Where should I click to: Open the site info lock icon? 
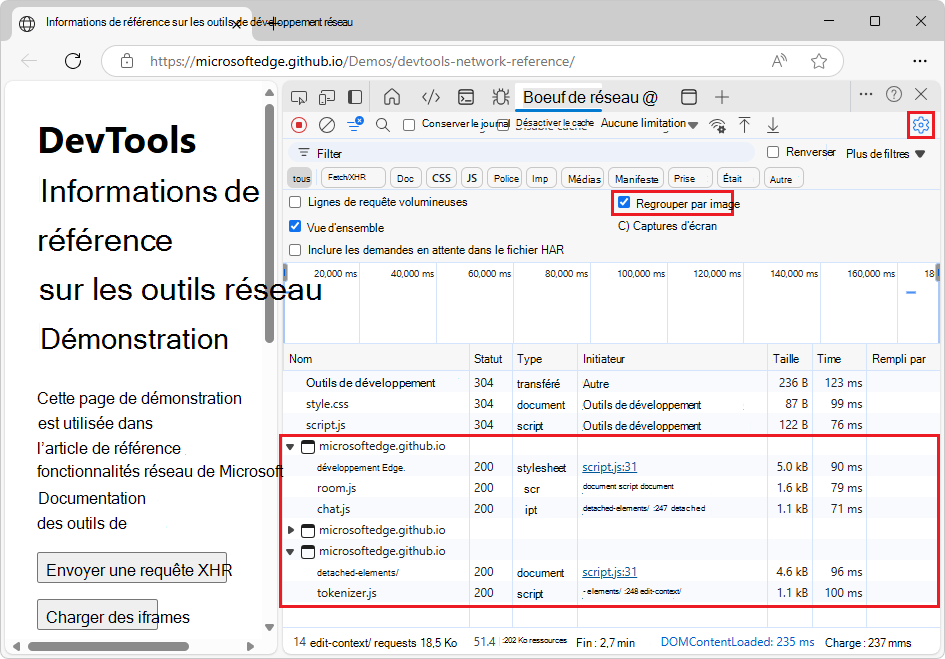point(127,61)
